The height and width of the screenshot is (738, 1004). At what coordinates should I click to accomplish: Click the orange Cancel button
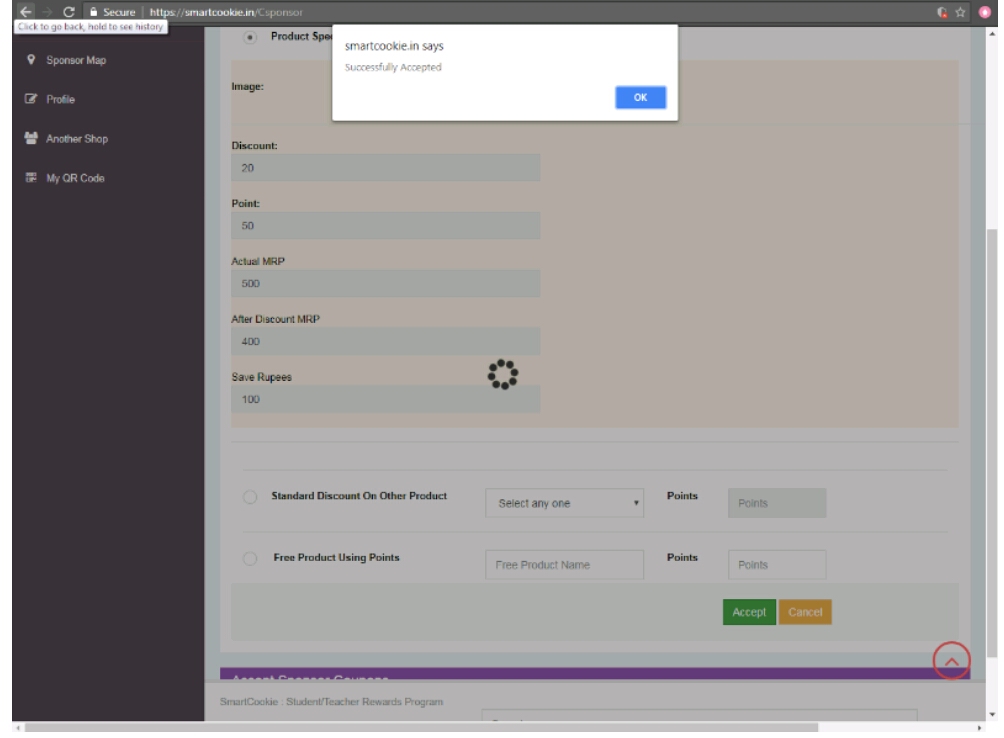point(805,612)
